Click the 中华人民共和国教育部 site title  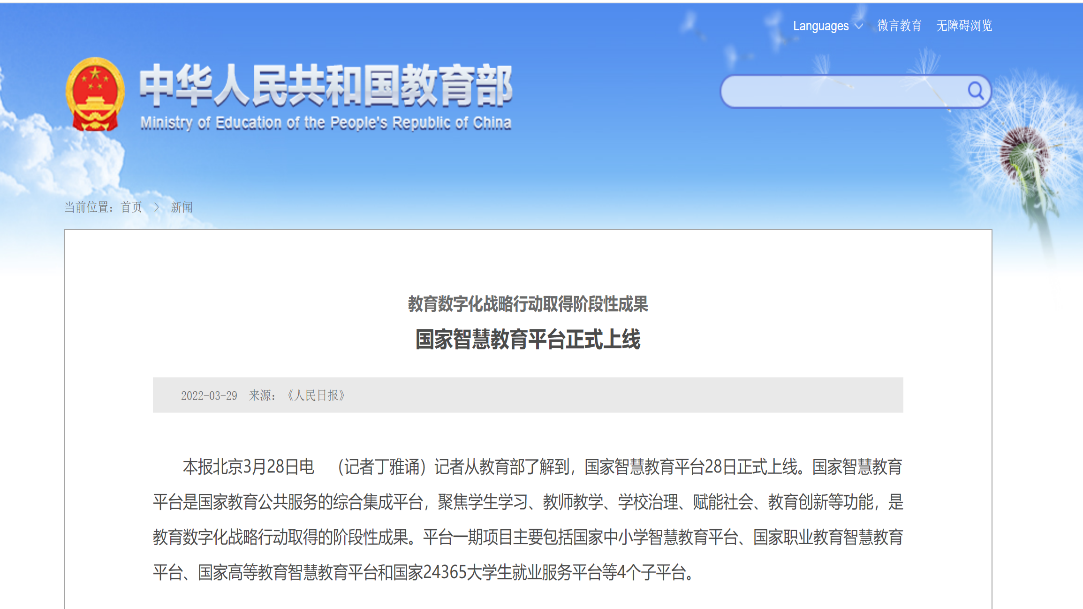325,87
